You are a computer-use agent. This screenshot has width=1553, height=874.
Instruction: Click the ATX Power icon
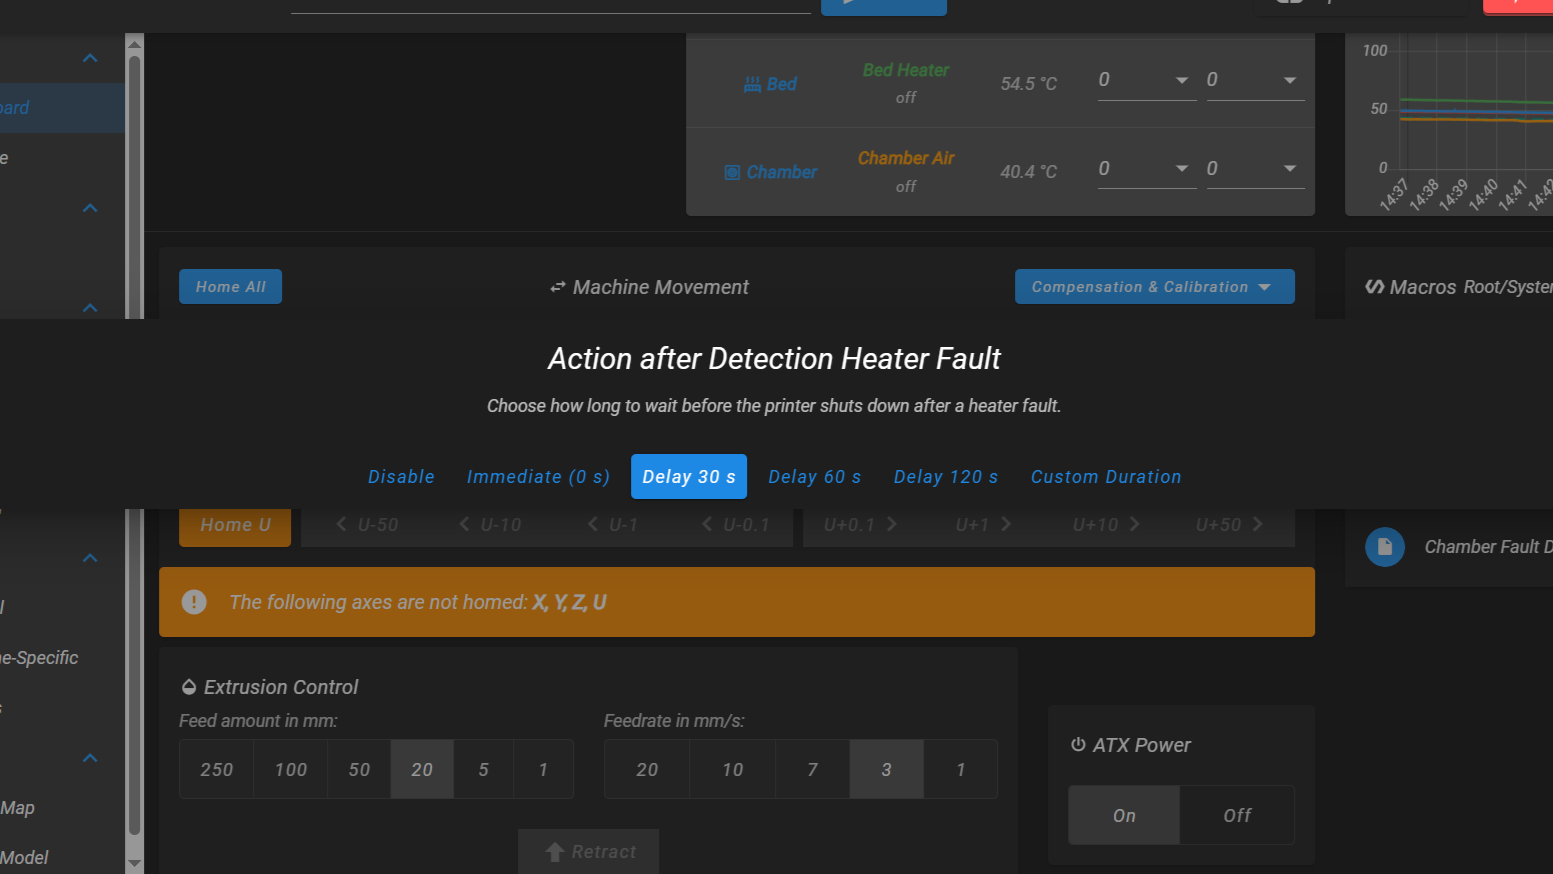click(x=1078, y=744)
